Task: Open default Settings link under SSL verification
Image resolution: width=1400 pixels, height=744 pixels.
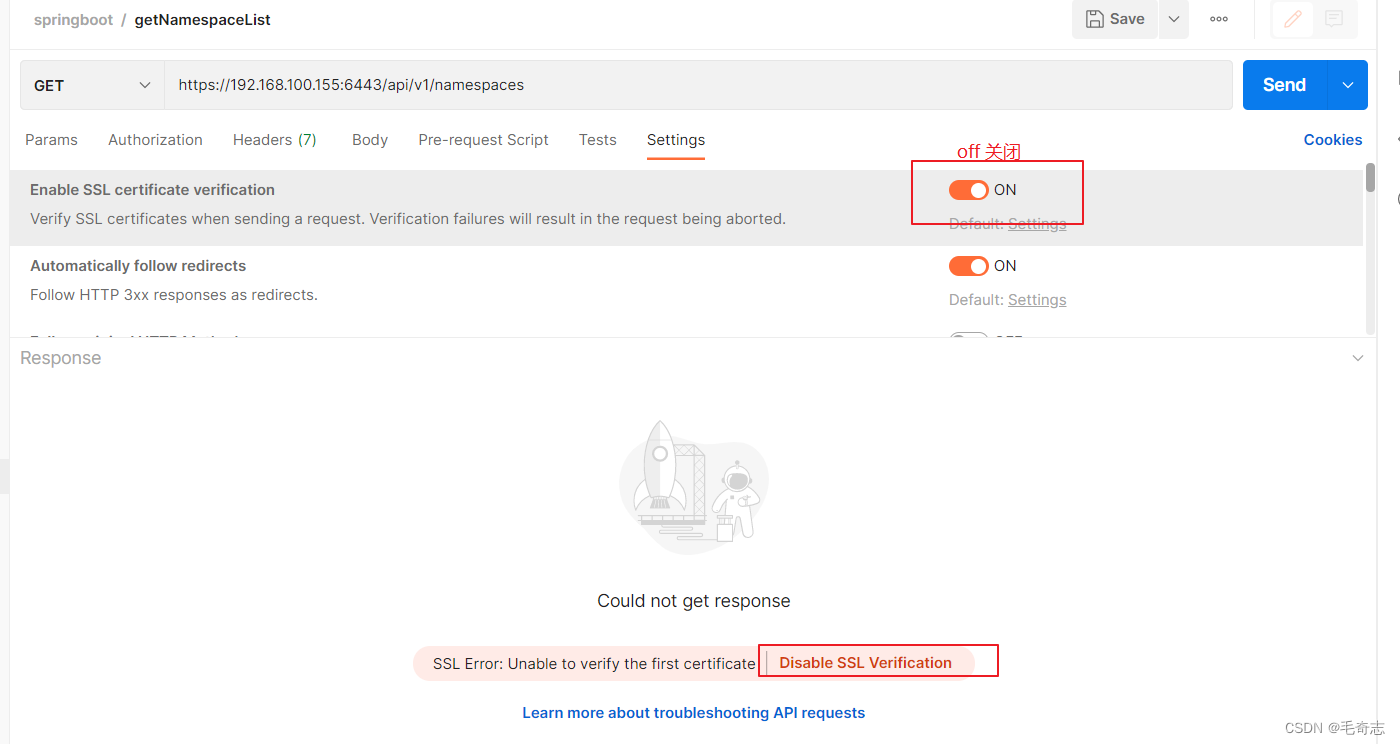Action: coord(1037,224)
